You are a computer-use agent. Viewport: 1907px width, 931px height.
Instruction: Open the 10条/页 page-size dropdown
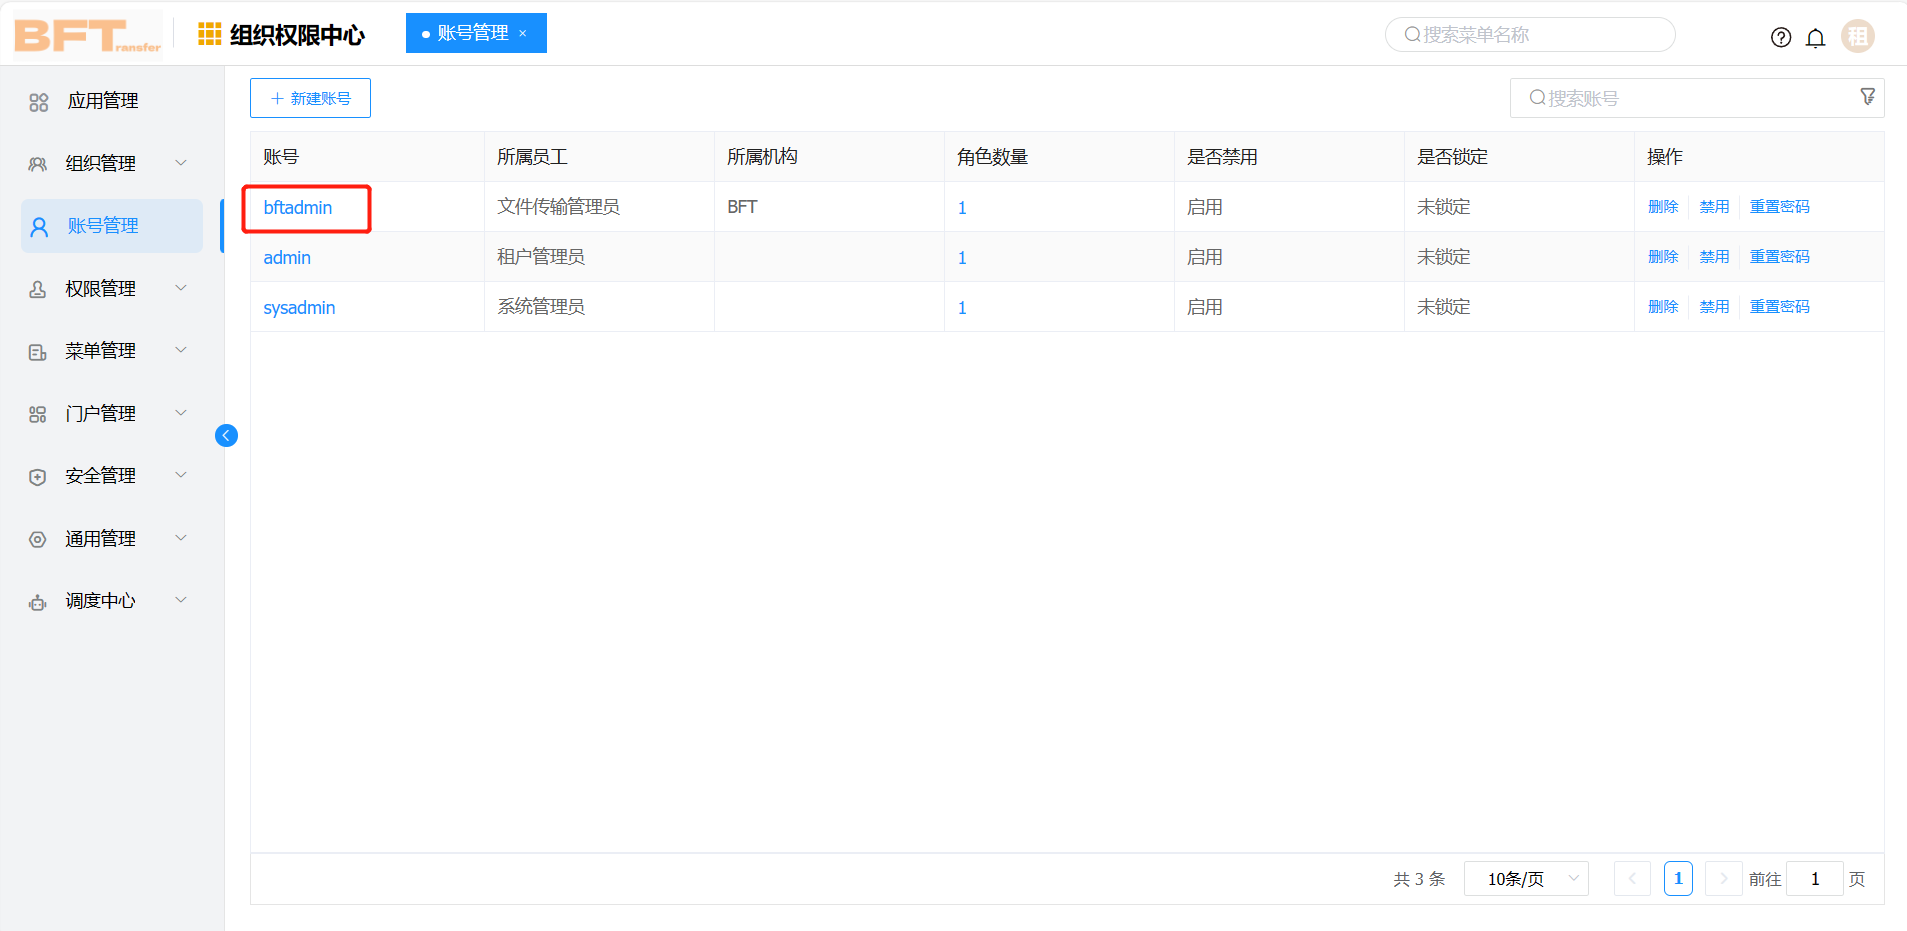1525,878
